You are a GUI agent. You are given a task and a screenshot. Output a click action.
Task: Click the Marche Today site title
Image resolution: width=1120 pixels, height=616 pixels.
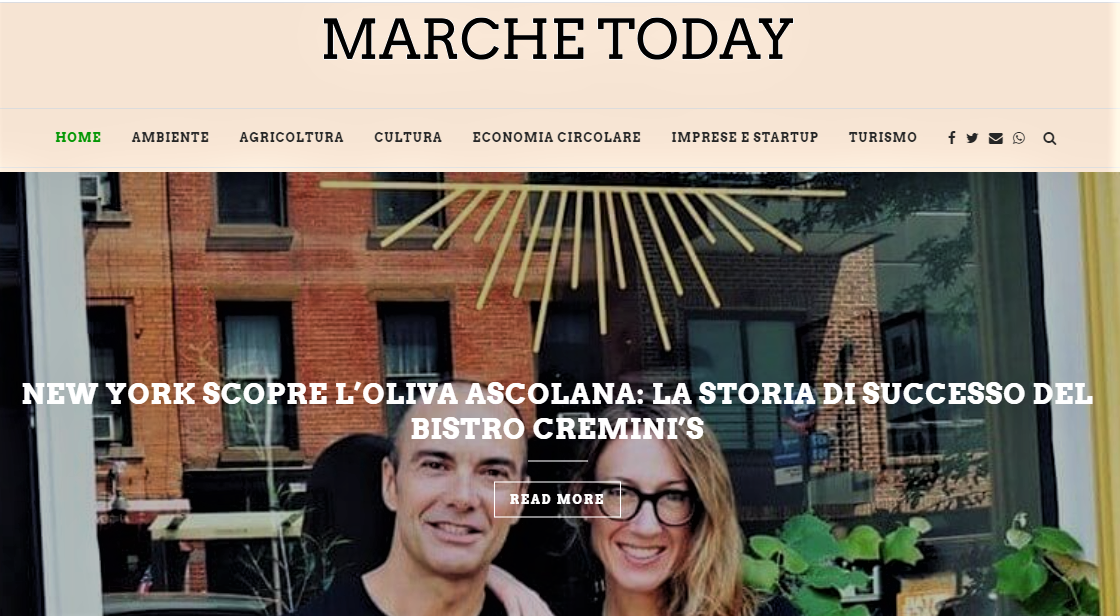[558, 39]
